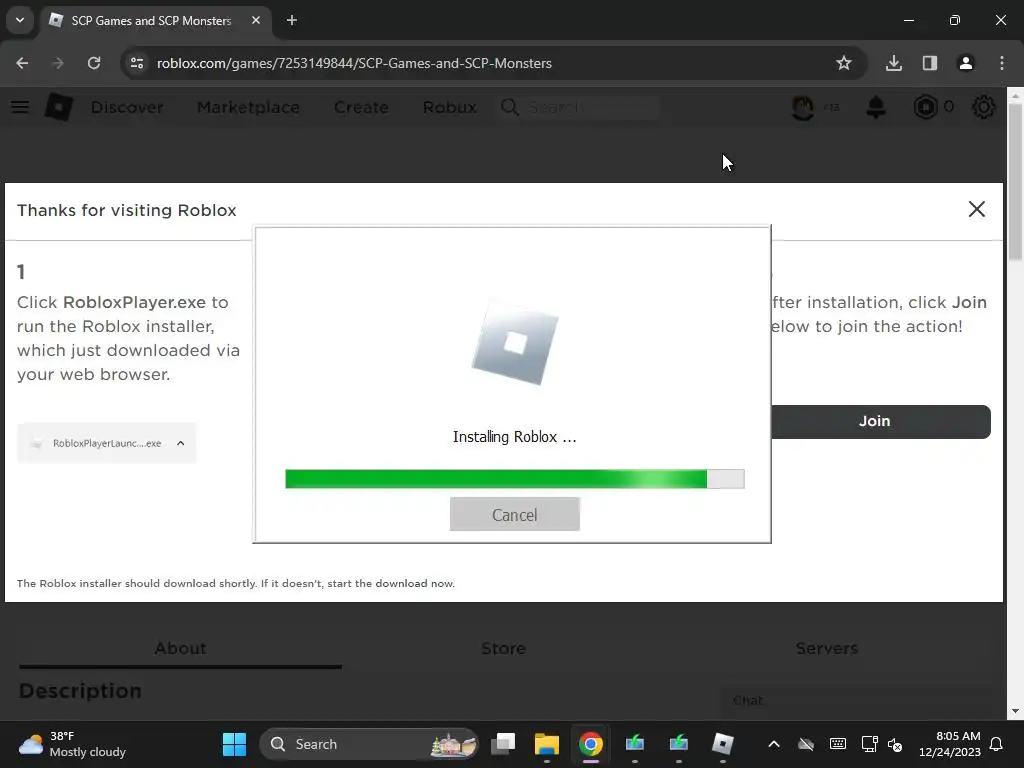Open File Explorer from the taskbar
The height and width of the screenshot is (768, 1024).
pyautogui.click(x=547, y=744)
